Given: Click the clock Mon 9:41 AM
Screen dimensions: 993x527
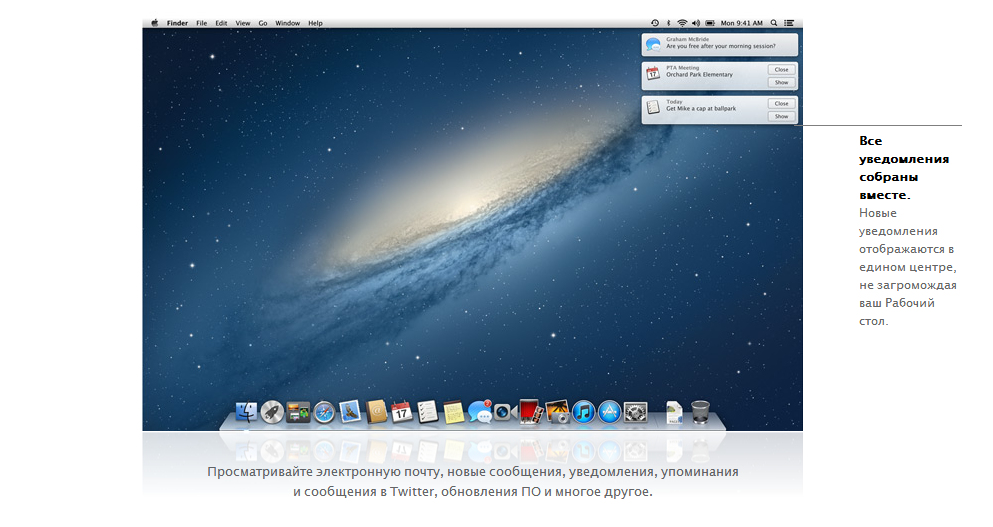Looking at the screenshot, I should pyautogui.click(x=742, y=23).
